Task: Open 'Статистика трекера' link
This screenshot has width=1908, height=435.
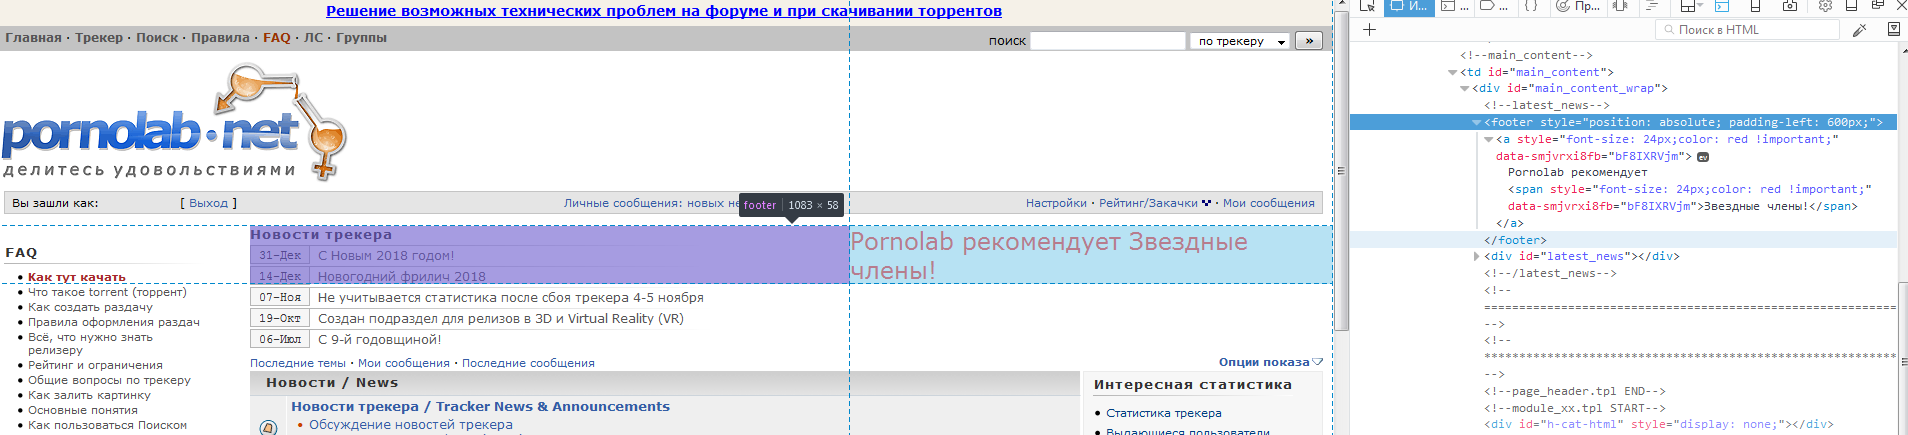Action: 1164,413
